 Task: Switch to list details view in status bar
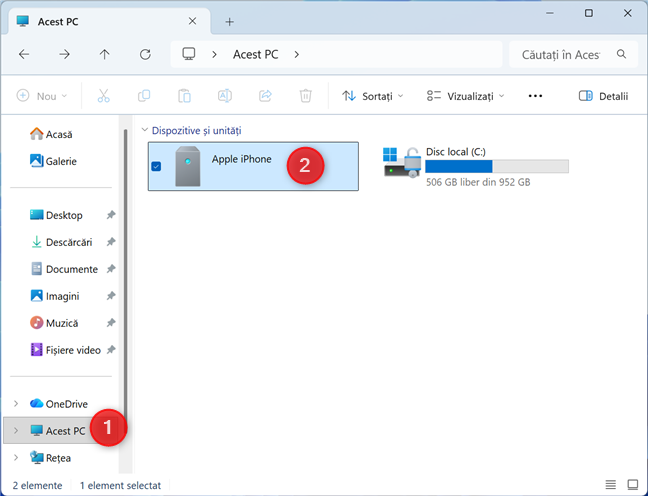click(x=610, y=484)
